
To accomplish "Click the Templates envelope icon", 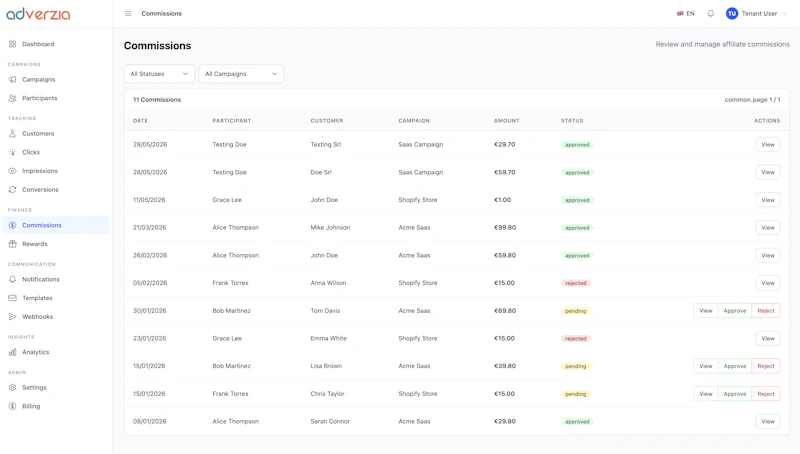I will [x=12, y=298].
